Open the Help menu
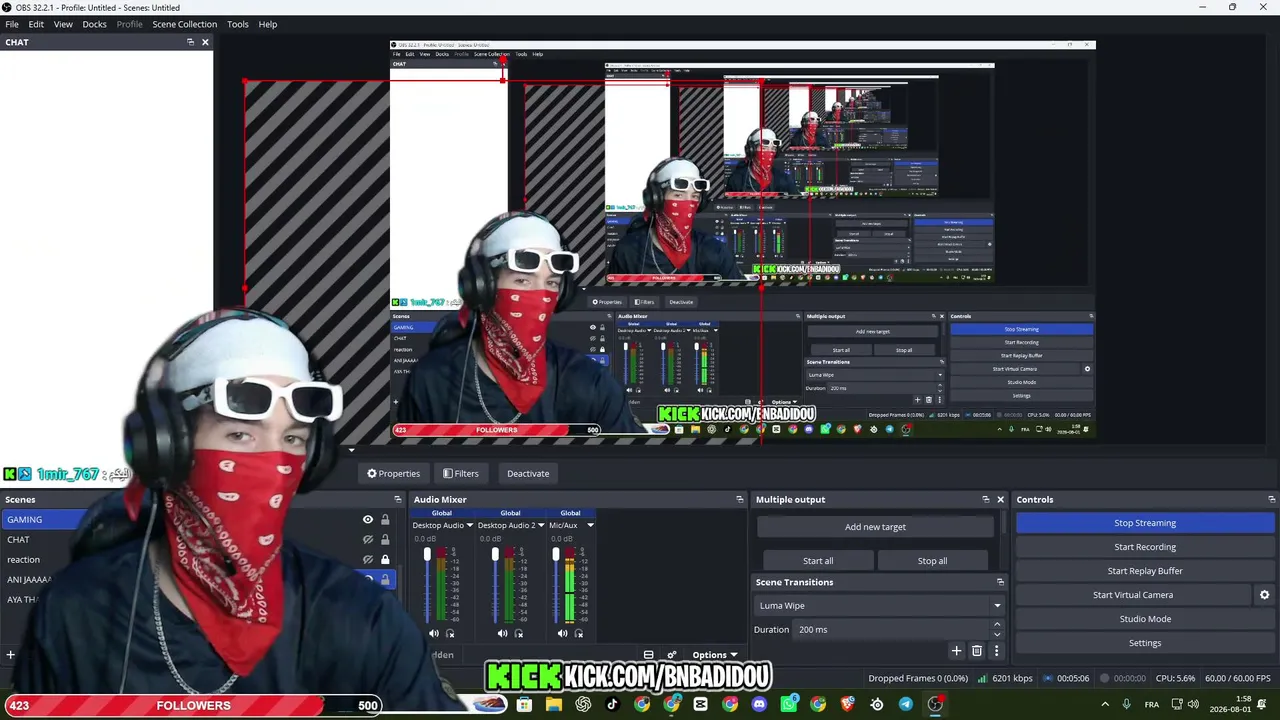Screen dimensions: 1280x720 point(268,24)
